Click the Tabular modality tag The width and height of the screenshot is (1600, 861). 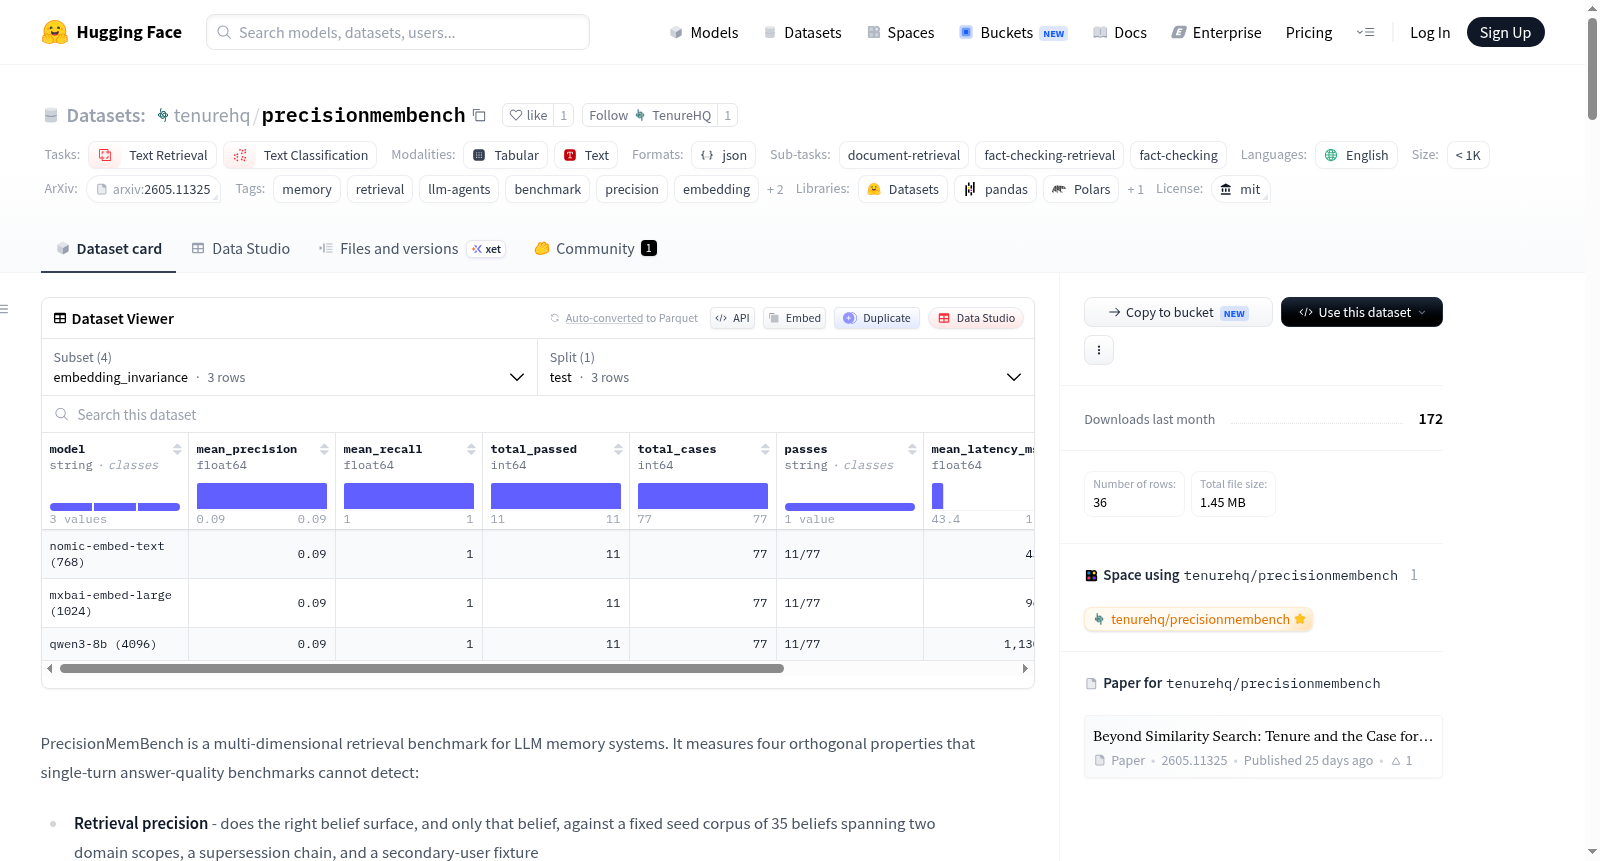pos(506,155)
